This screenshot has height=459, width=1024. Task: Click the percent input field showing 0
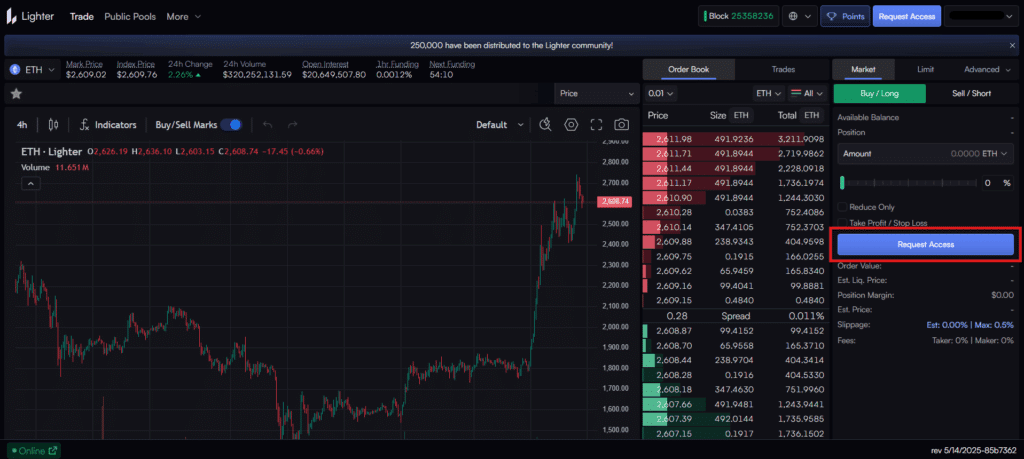pyautogui.click(x=987, y=183)
